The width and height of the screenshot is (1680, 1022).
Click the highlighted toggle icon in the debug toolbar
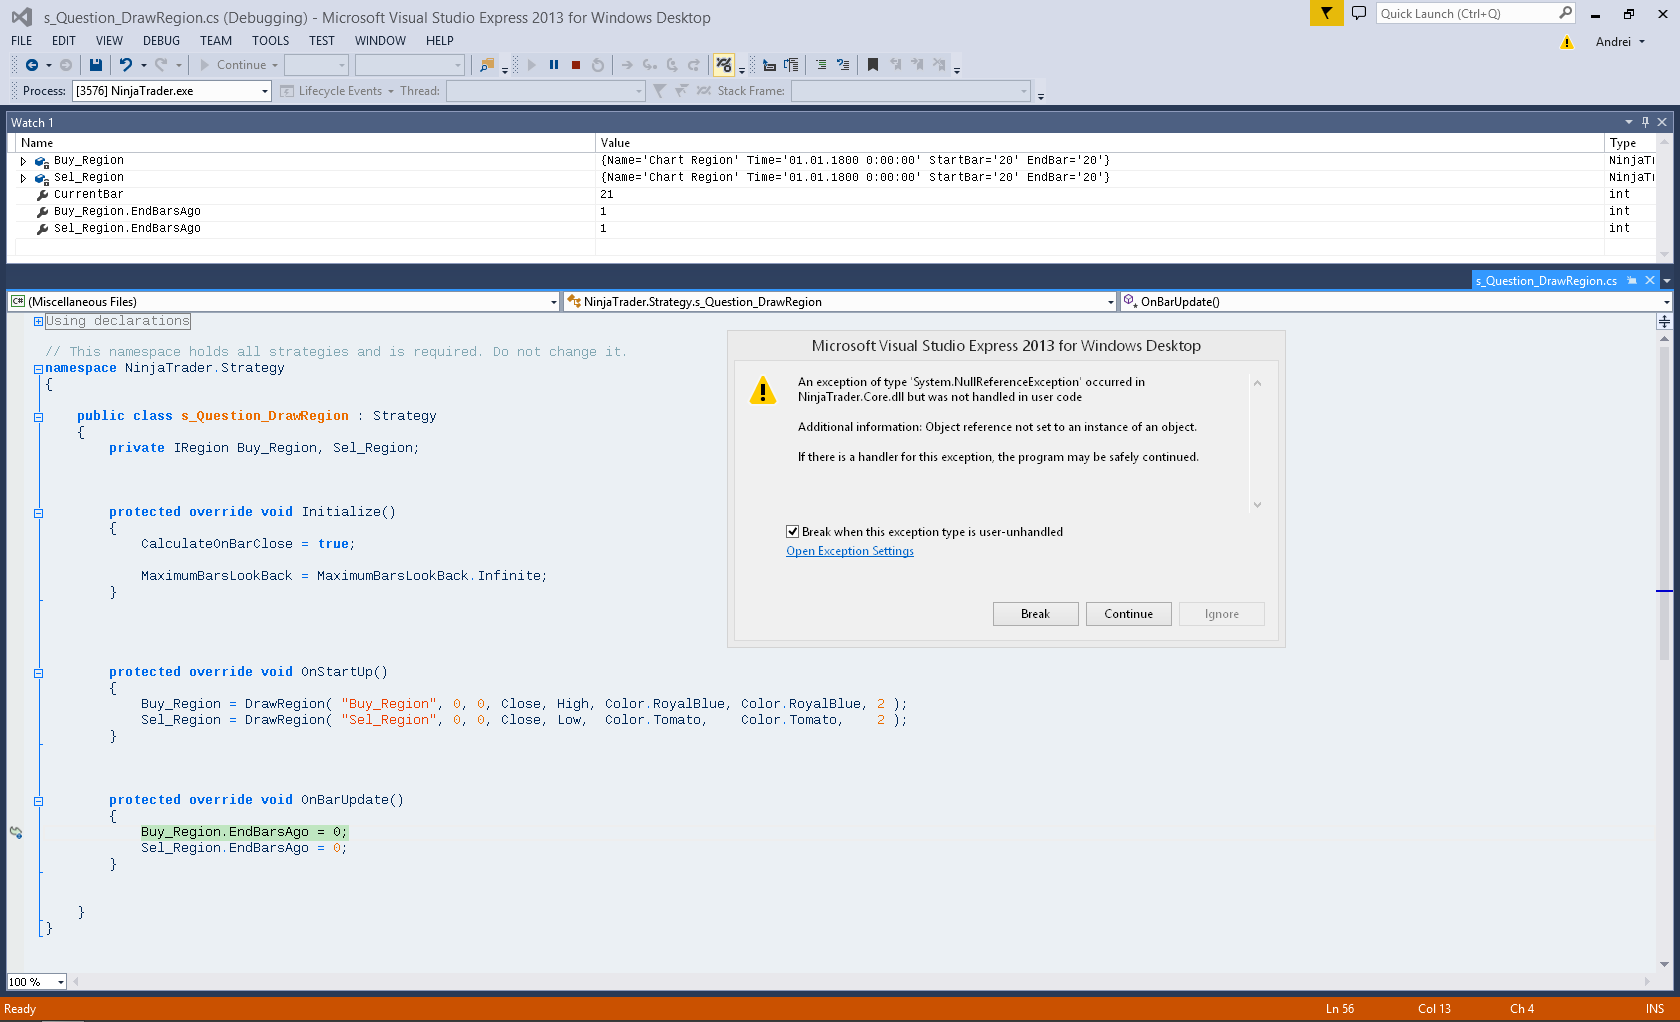pyautogui.click(x=724, y=65)
